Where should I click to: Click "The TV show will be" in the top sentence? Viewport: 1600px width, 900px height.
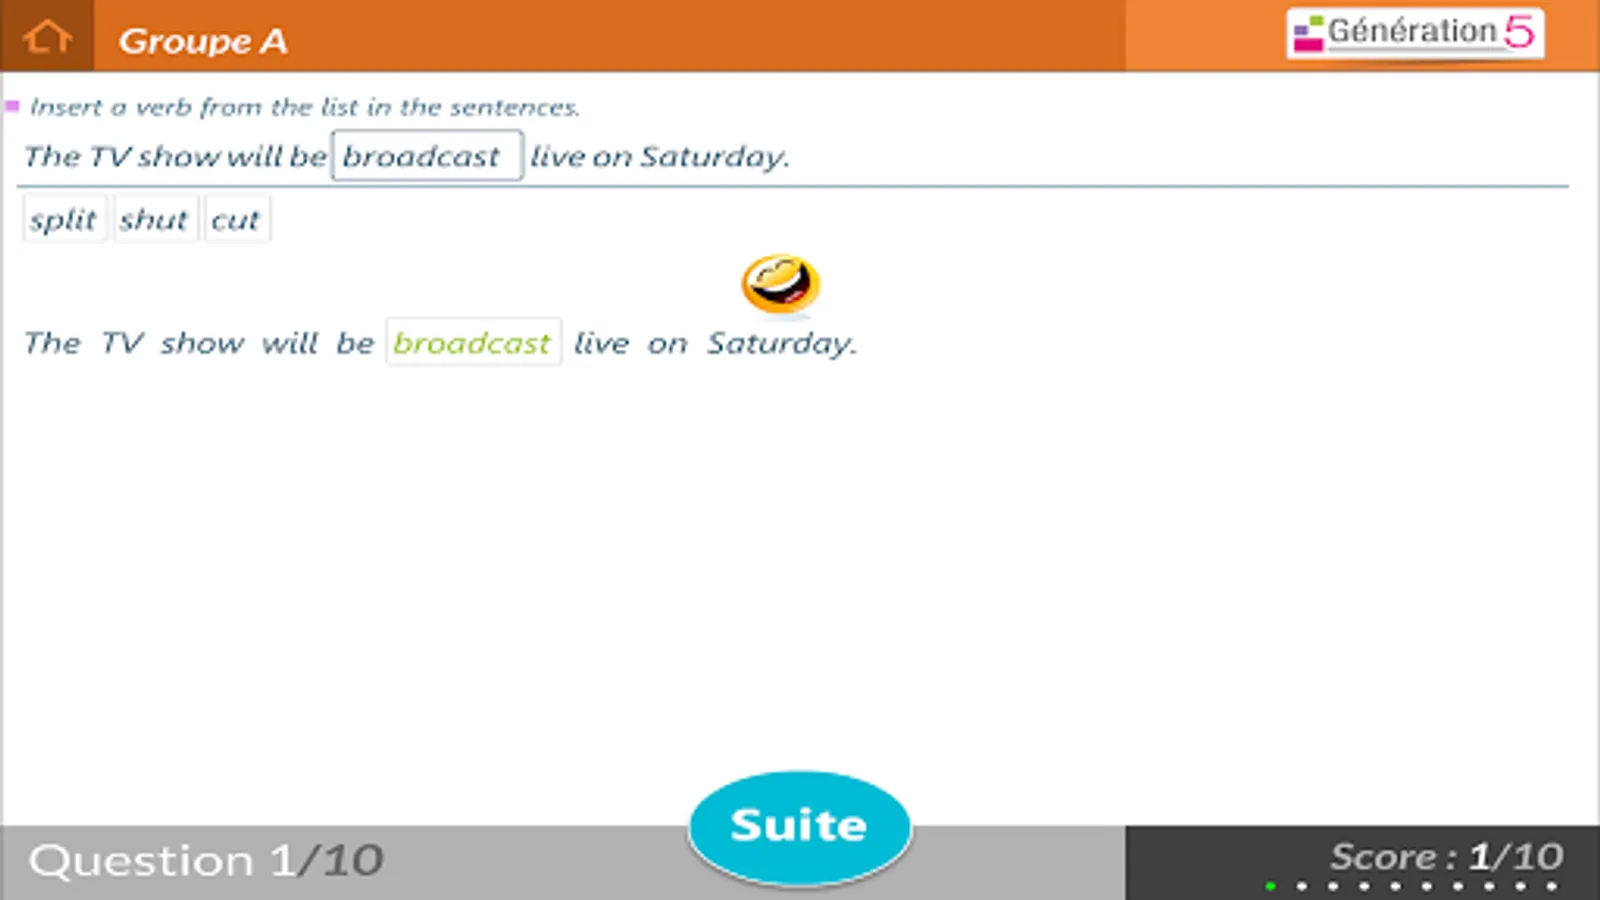click(175, 157)
